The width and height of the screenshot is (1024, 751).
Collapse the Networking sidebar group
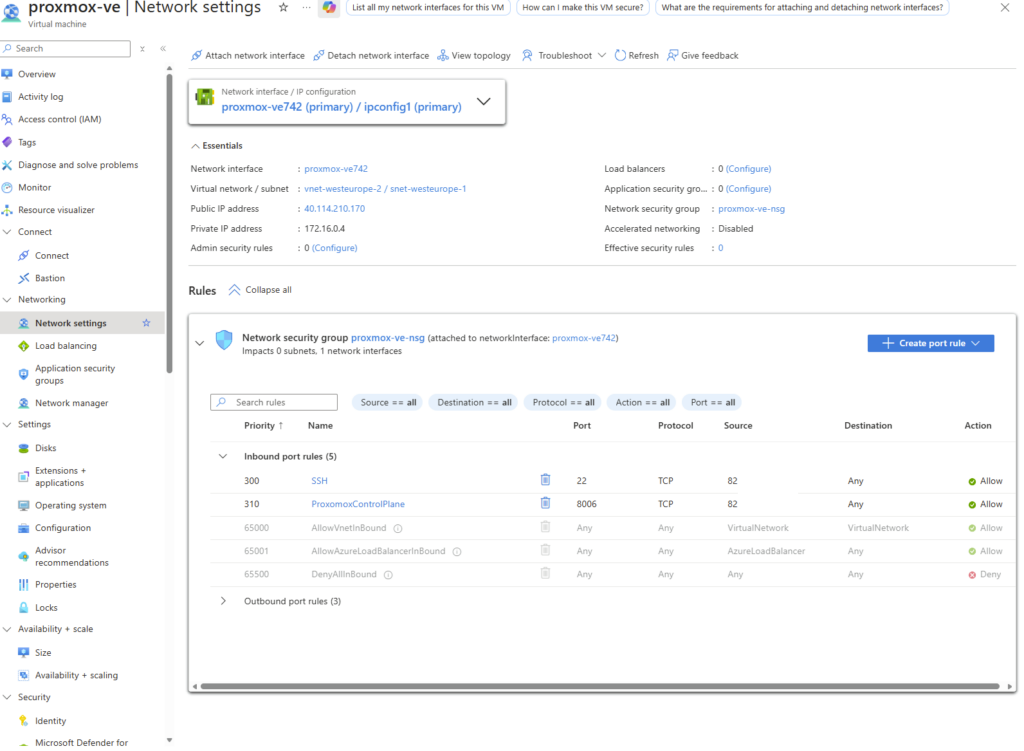tap(7, 300)
